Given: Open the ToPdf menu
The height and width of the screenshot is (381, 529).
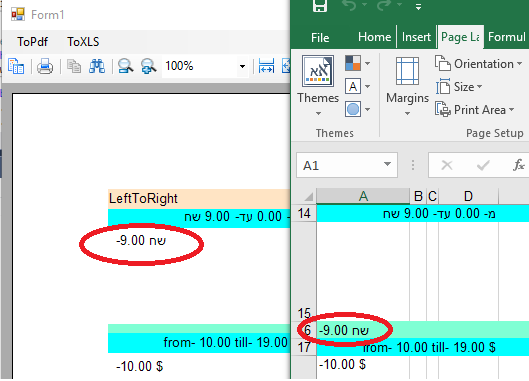Looking at the screenshot, I should 32,42.
